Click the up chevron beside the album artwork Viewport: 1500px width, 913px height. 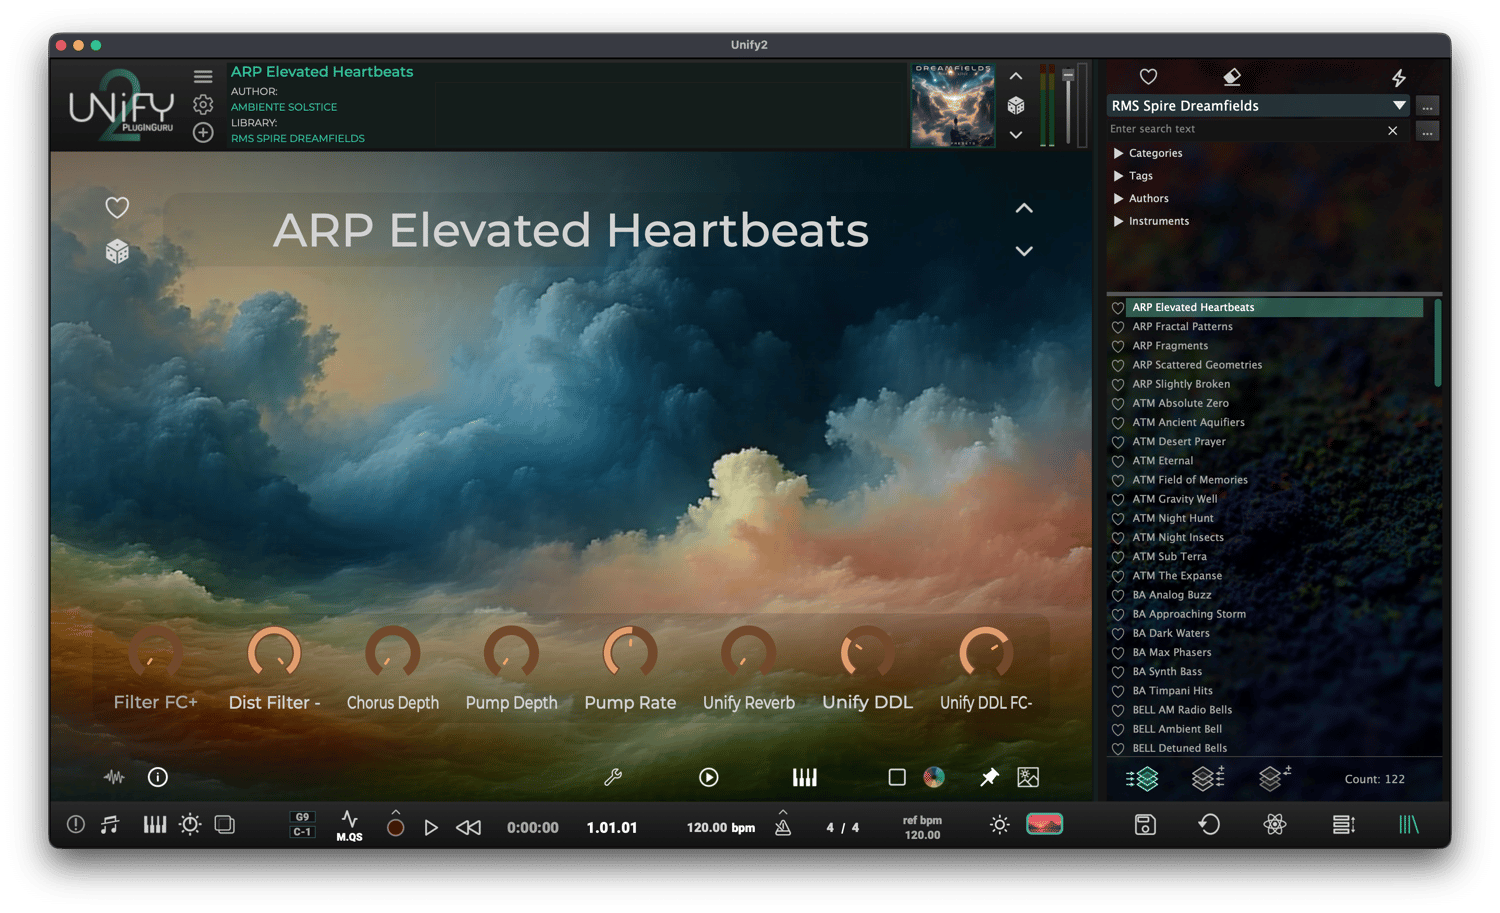click(1016, 76)
